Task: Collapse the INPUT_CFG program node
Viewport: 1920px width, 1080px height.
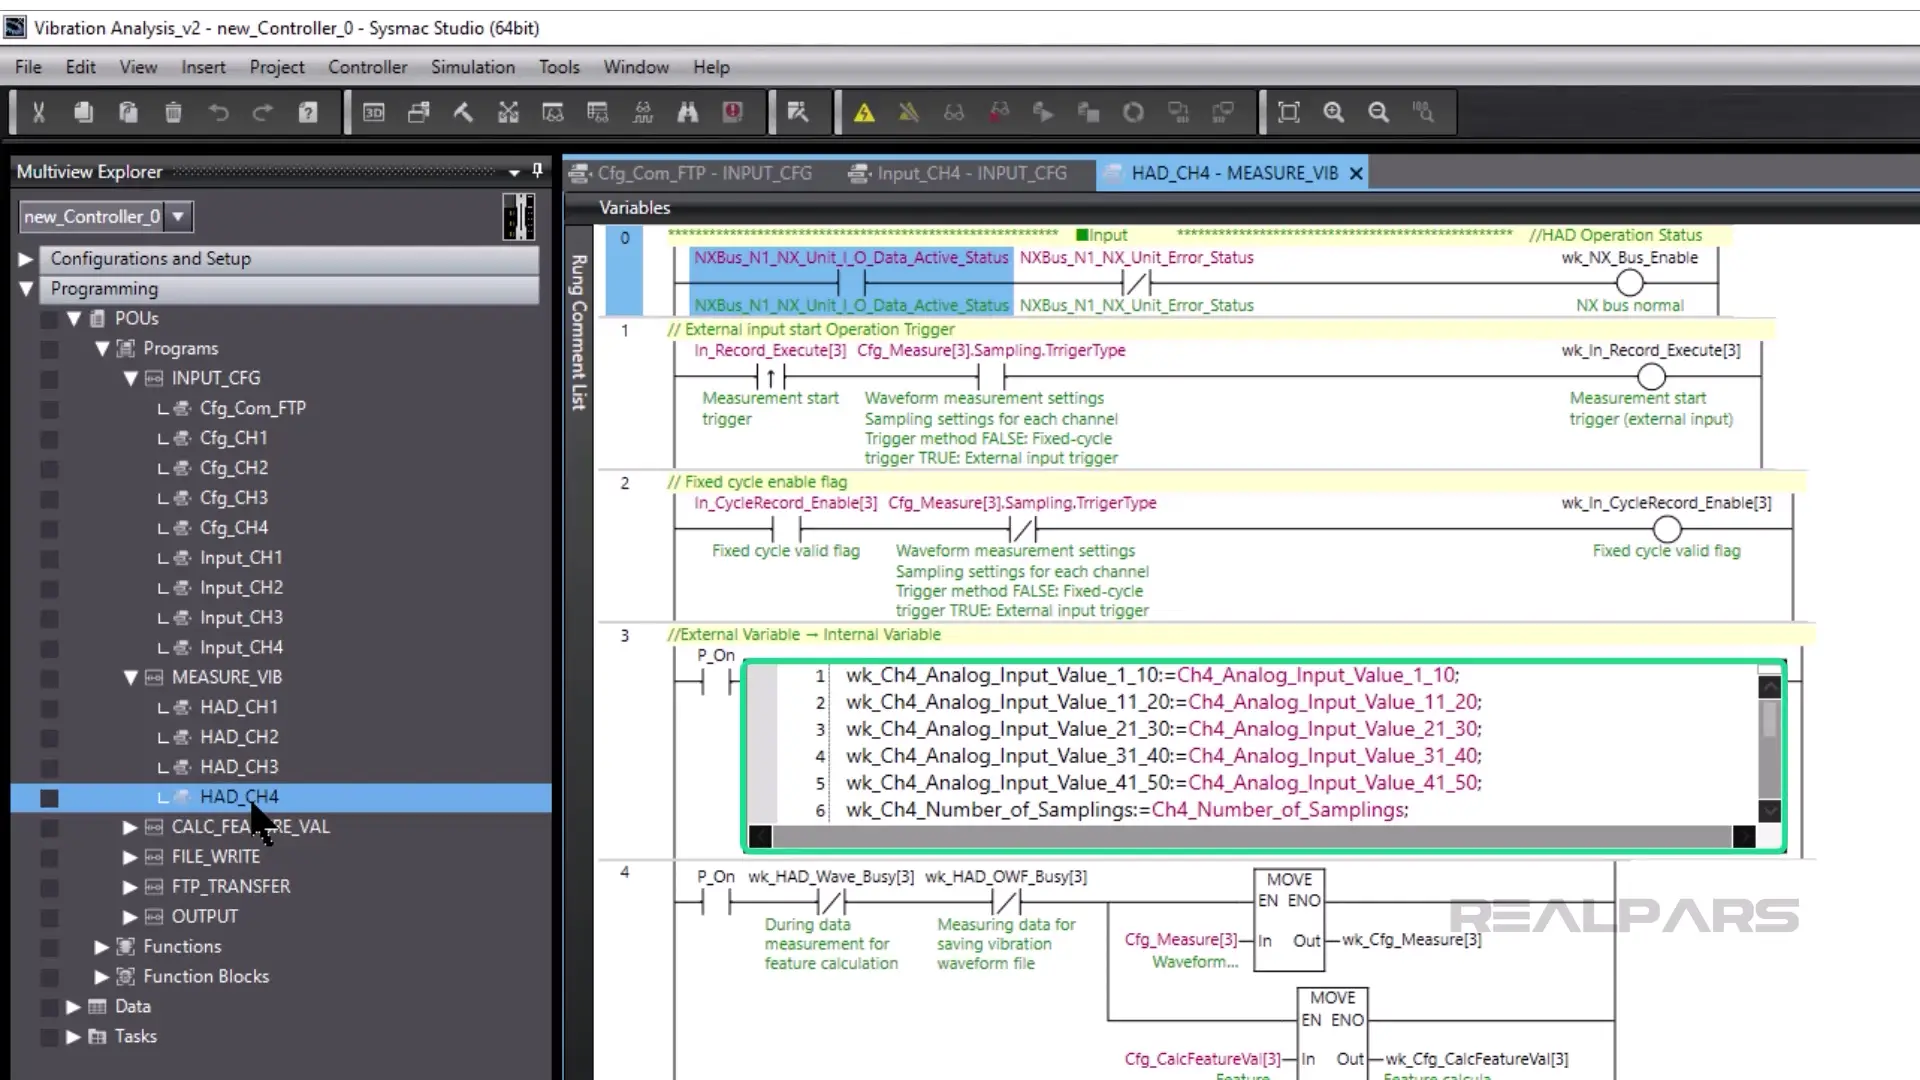Action: point(130,379)
